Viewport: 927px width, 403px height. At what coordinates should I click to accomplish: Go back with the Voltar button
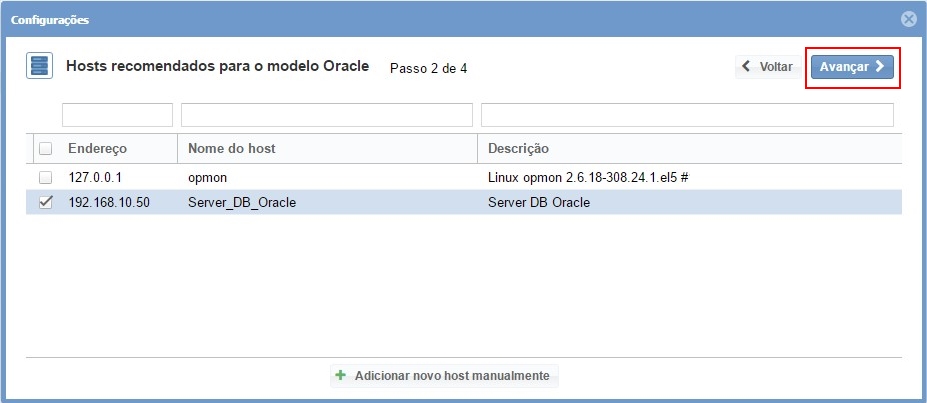click(x=768, y=67)
